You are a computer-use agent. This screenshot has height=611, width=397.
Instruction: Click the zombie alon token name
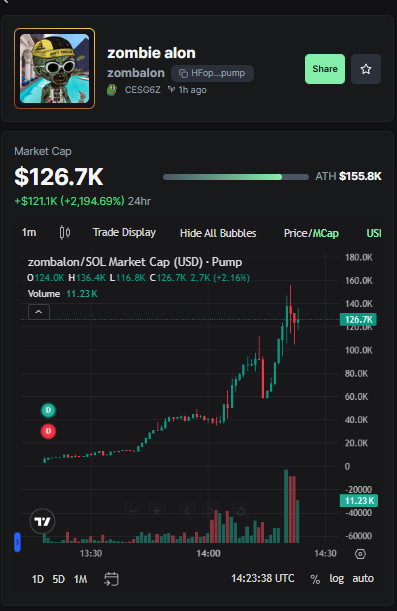[x=151, y=53]
